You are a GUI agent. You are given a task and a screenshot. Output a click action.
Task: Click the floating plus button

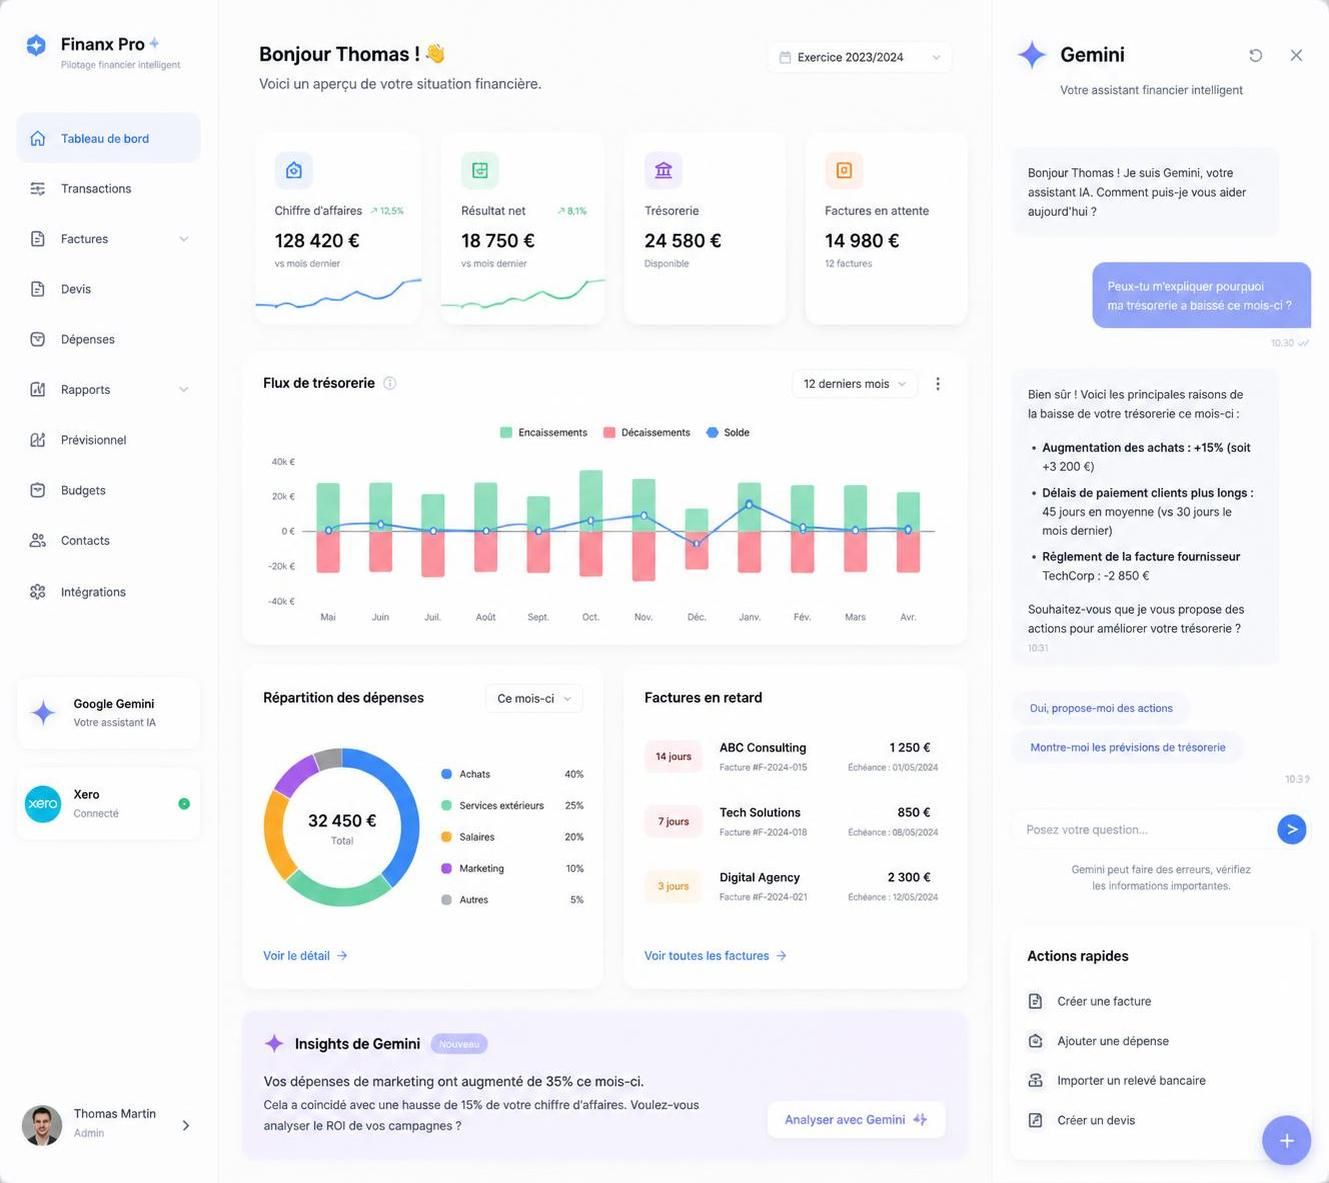pos(1287,1140)
